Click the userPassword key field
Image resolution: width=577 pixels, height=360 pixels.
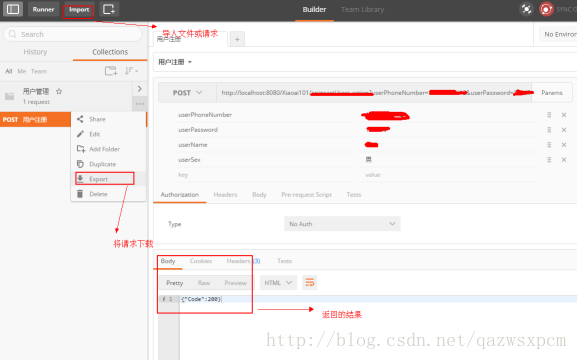pos(263,130)
